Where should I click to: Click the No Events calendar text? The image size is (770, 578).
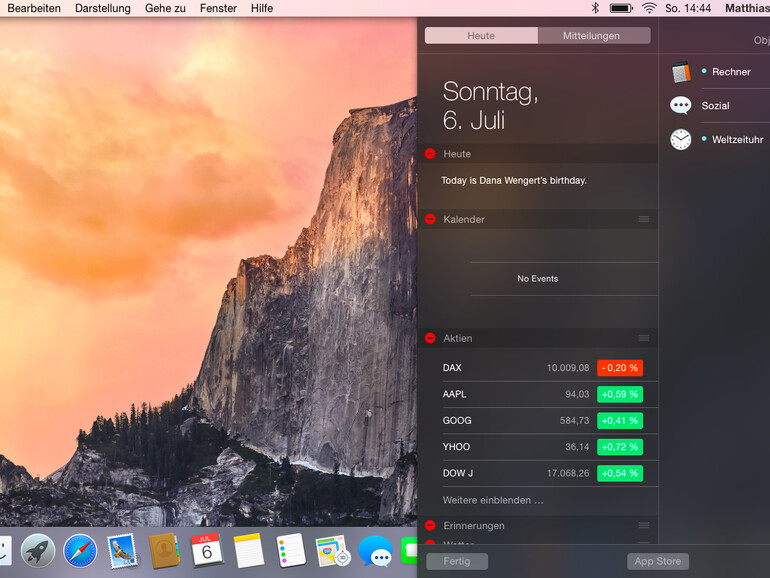[538, 278]
